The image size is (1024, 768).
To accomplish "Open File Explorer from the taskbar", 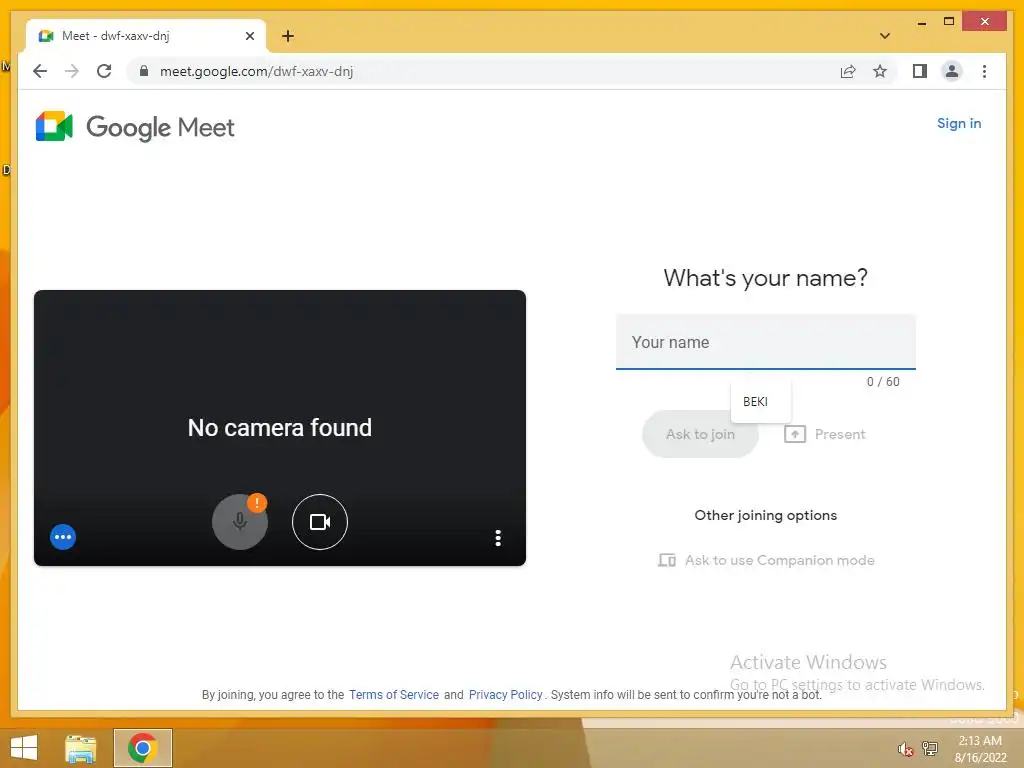I will point(81,748).
